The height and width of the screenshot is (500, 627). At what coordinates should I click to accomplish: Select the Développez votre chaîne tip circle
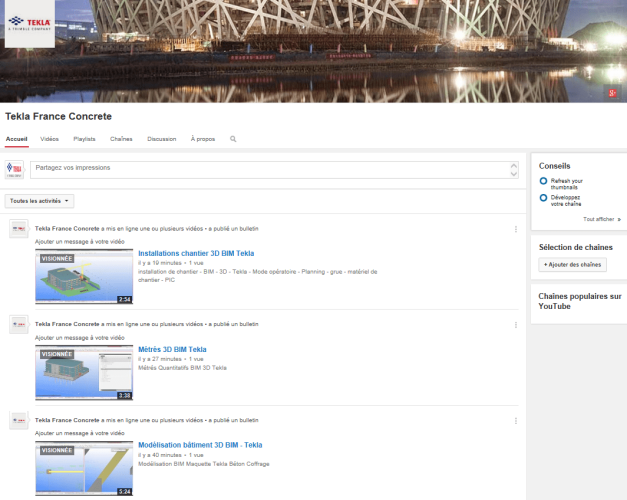point(543,198)
